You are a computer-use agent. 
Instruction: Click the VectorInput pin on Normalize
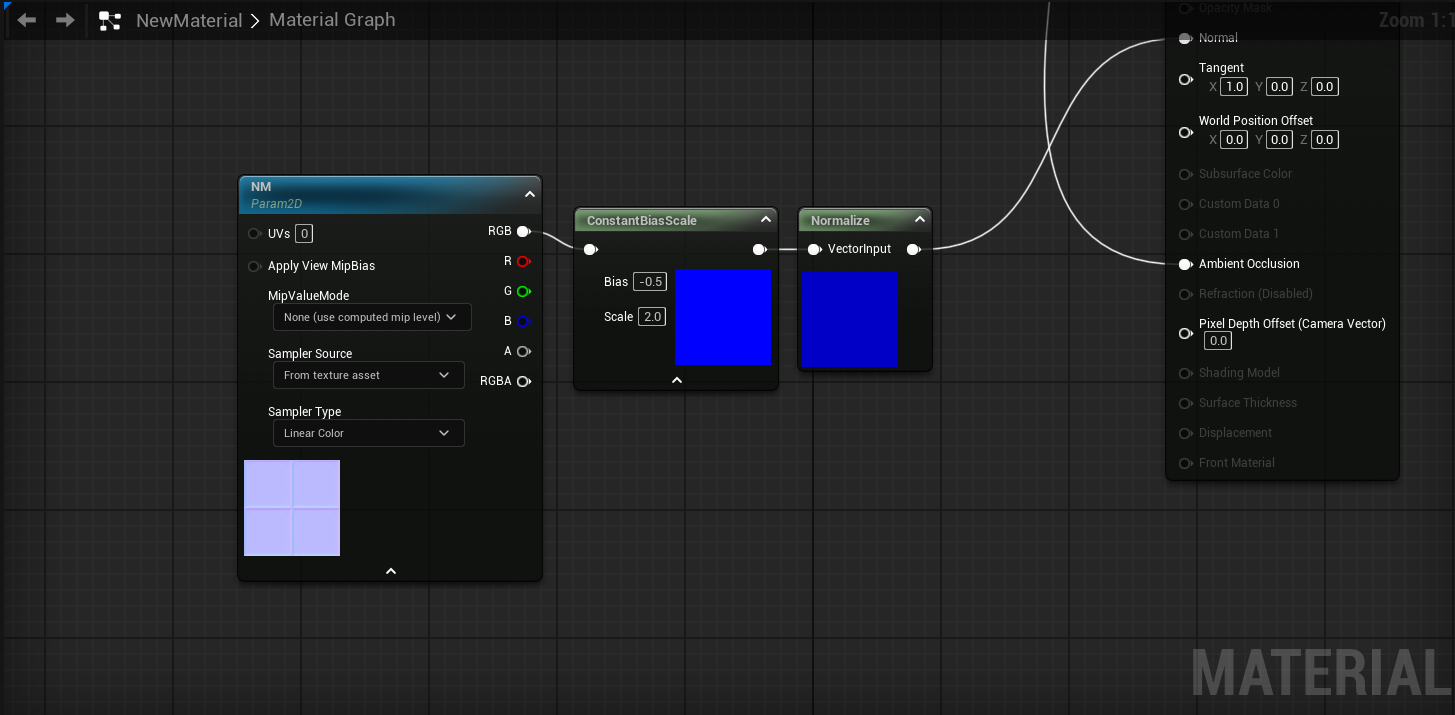pos(815,249)
